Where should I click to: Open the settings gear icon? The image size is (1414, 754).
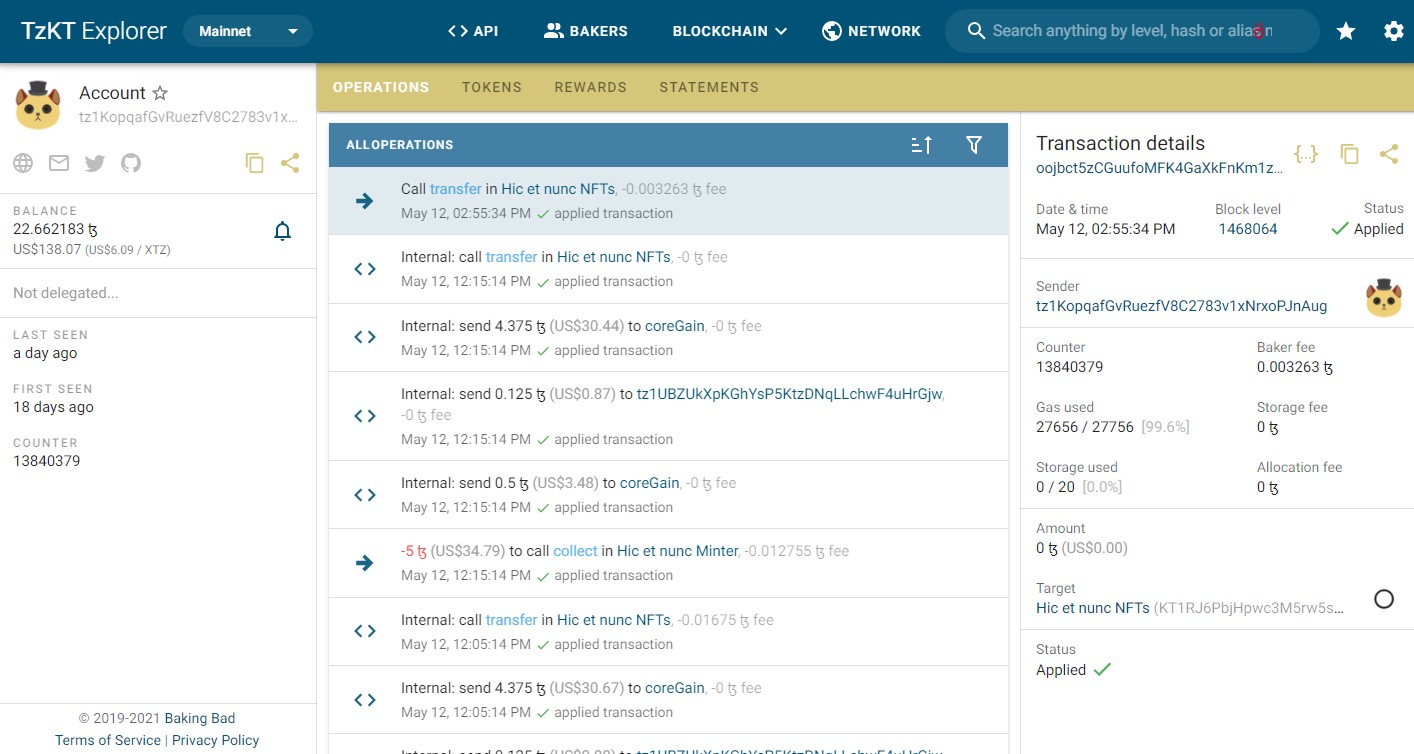pos(1394,31)
